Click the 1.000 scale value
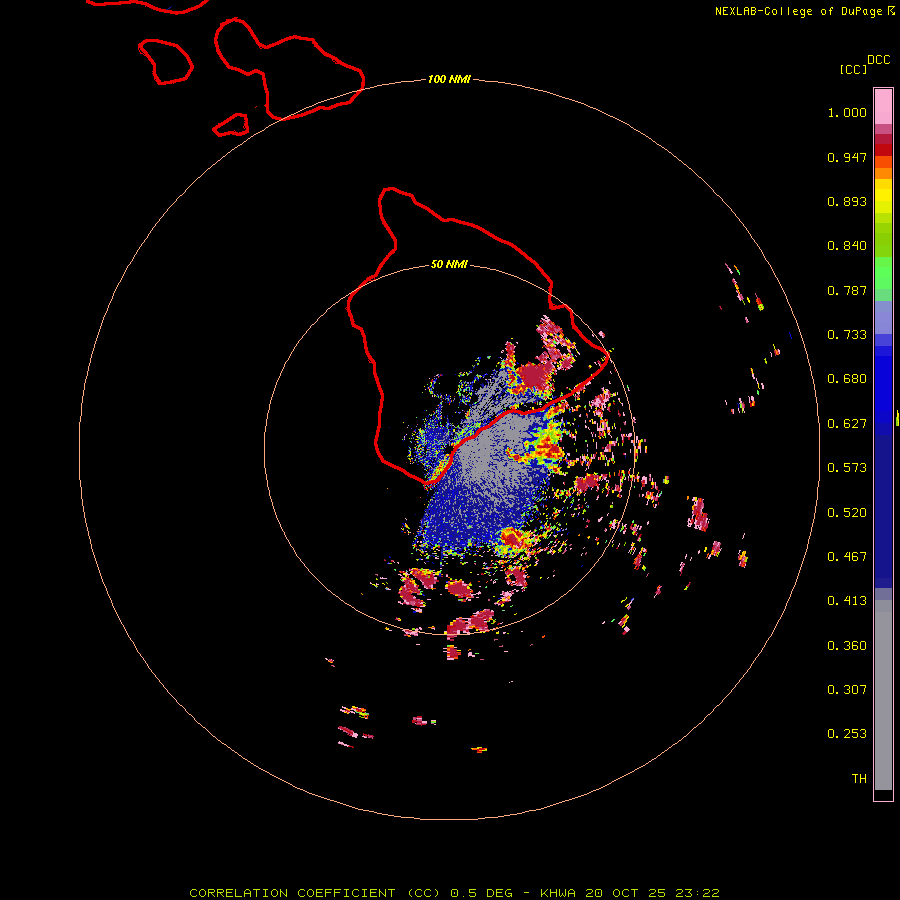Screen dimensions: 900x900 tap(847, 112)
